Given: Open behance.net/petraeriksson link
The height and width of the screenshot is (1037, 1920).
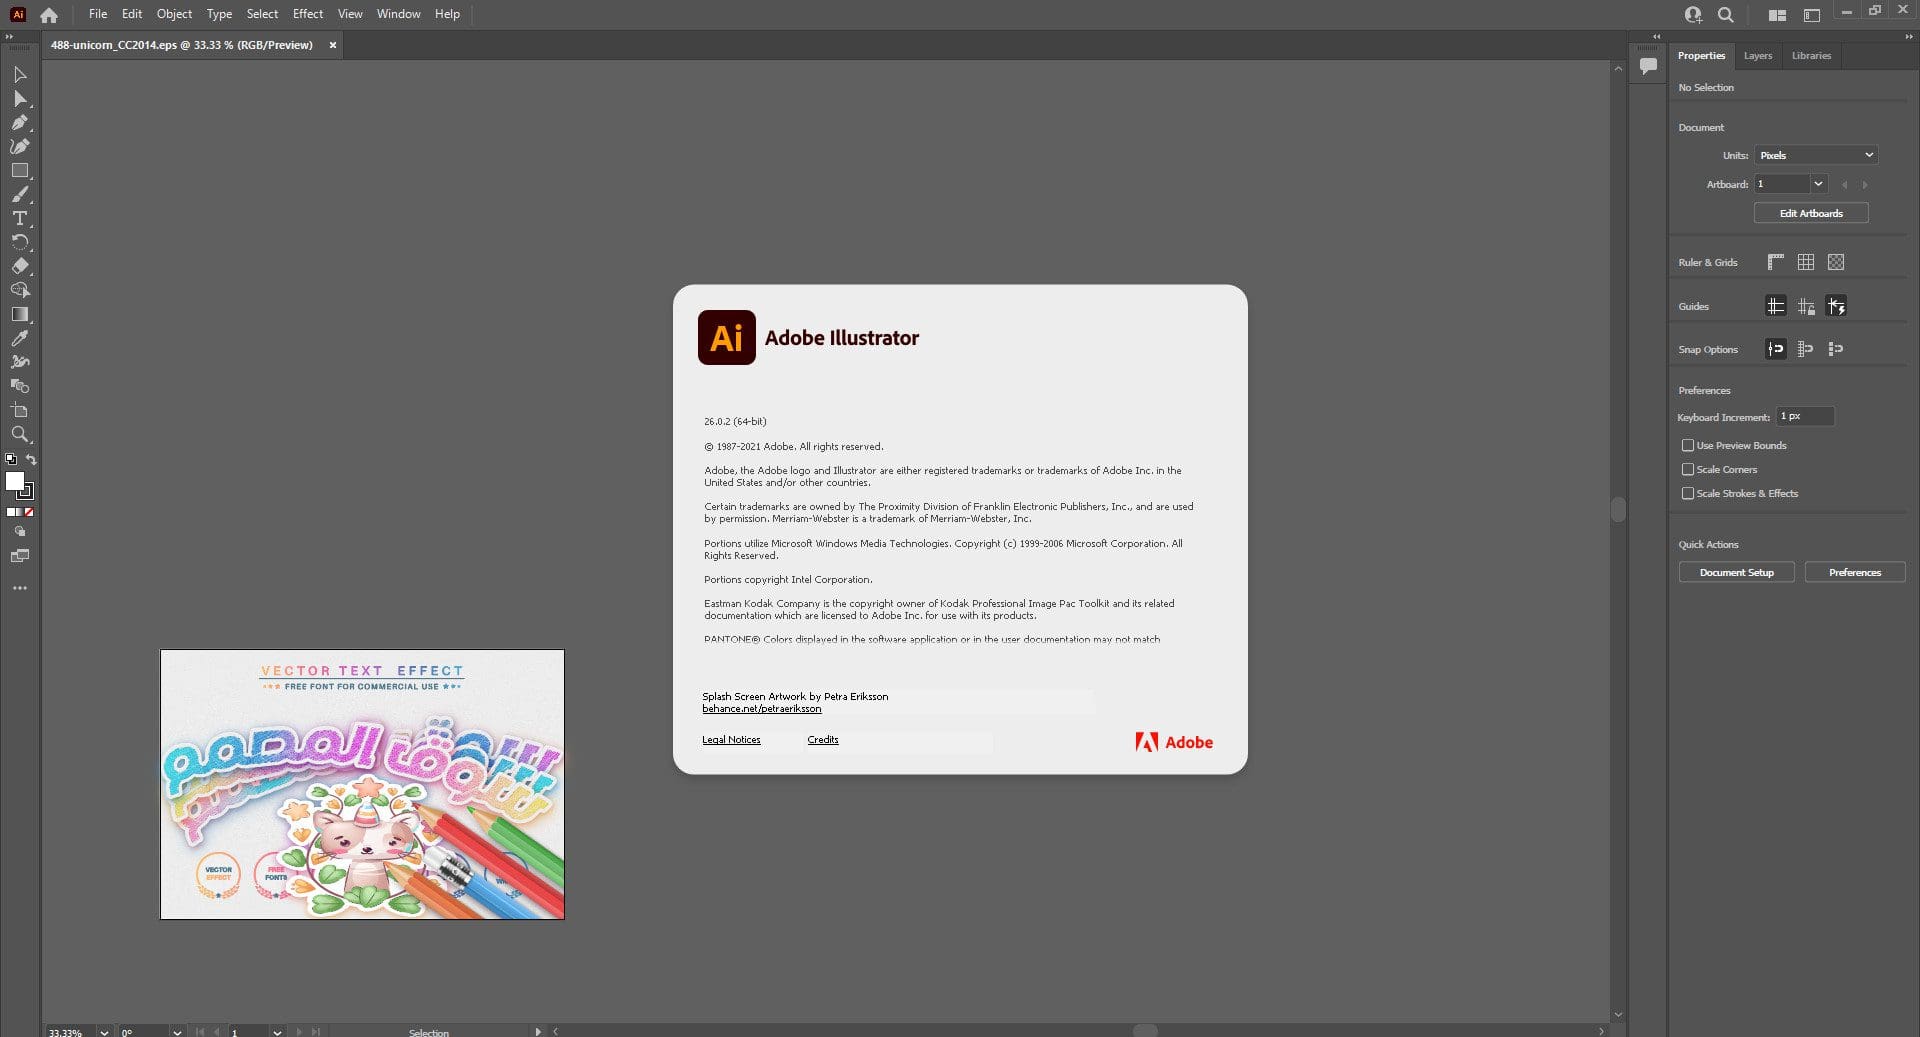Looking at the screenshot, I should coord(761,709).
